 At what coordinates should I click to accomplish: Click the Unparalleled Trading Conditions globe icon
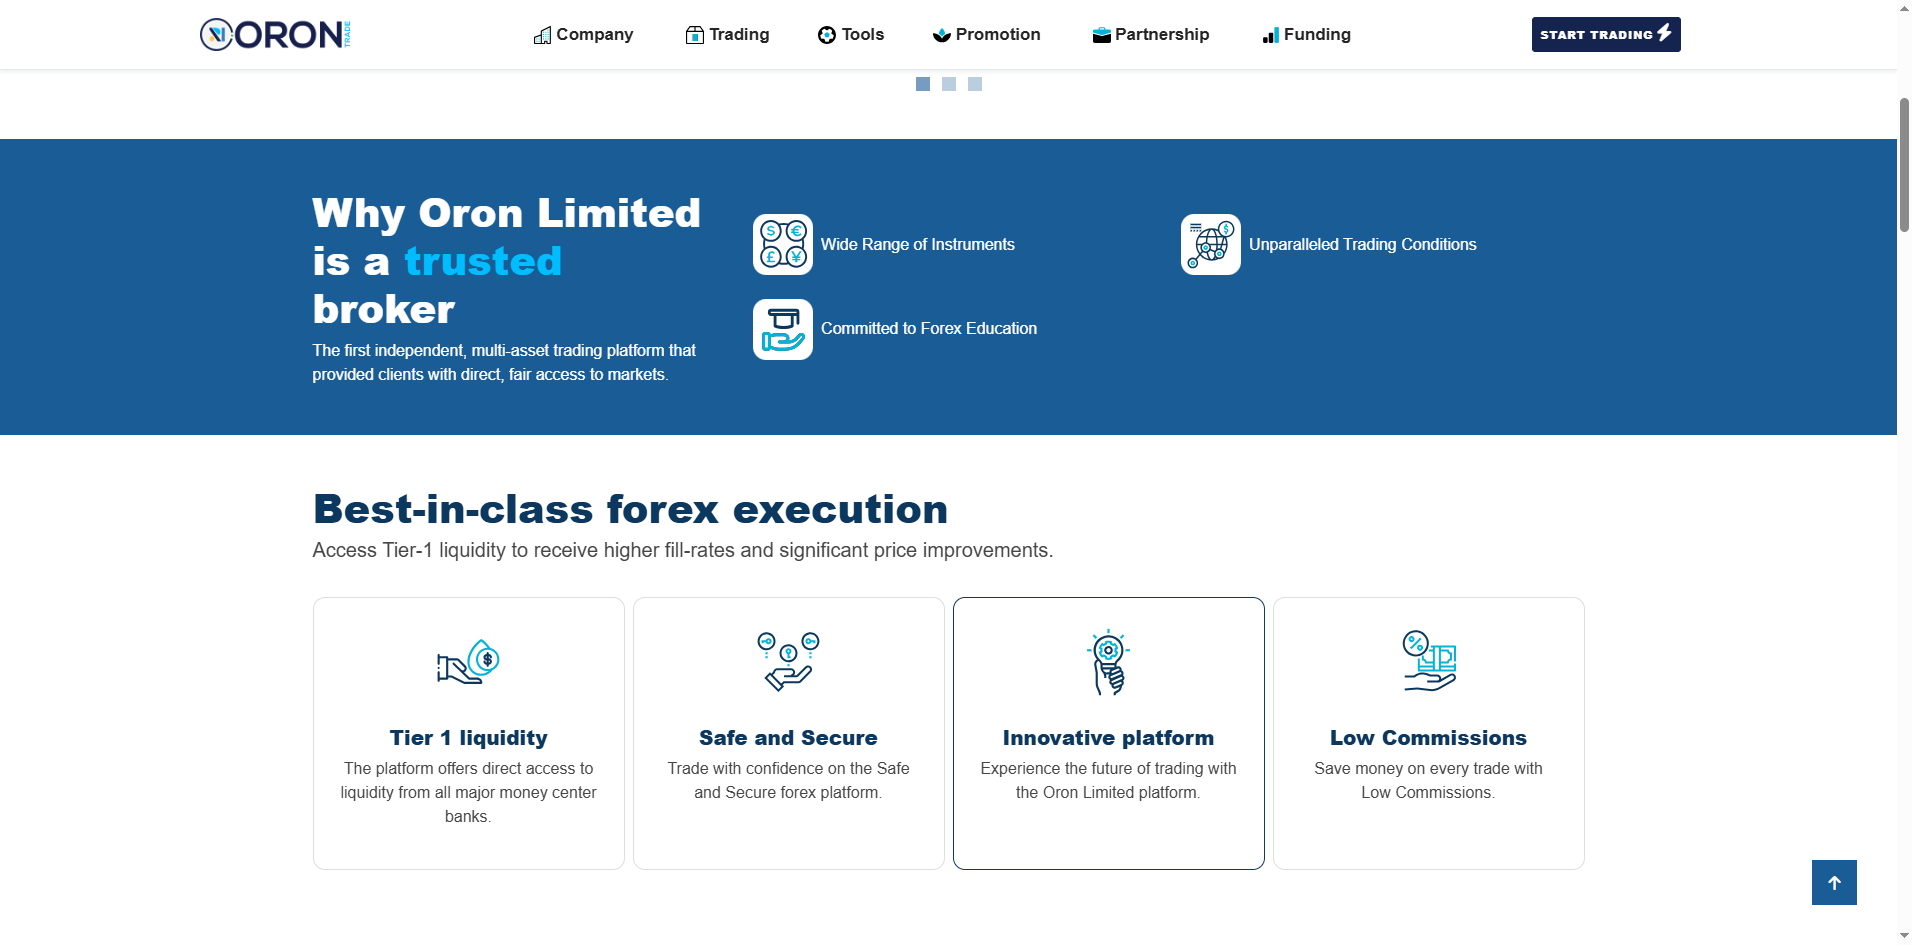pyautogui.click(x=1211, y=244)
